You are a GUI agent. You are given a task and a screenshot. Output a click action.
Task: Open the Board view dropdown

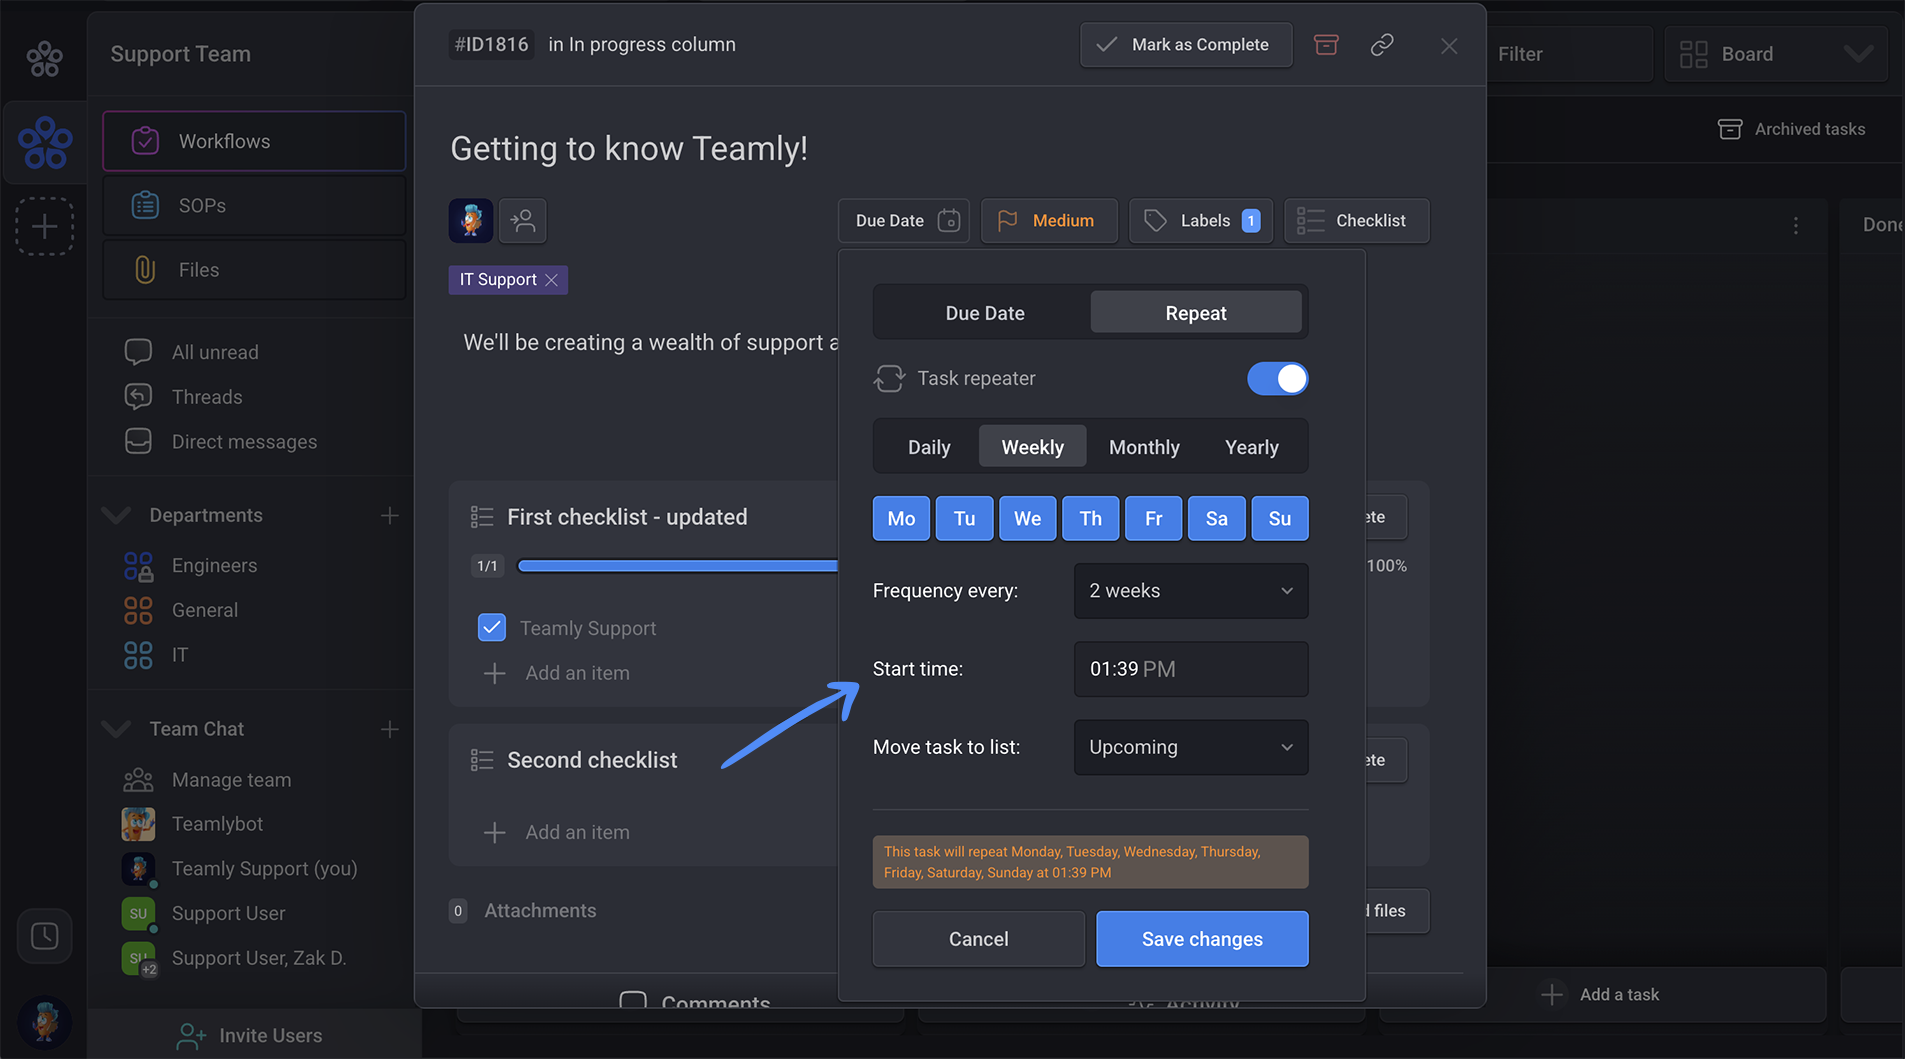pyautogui.click(x=1776, y=54)
